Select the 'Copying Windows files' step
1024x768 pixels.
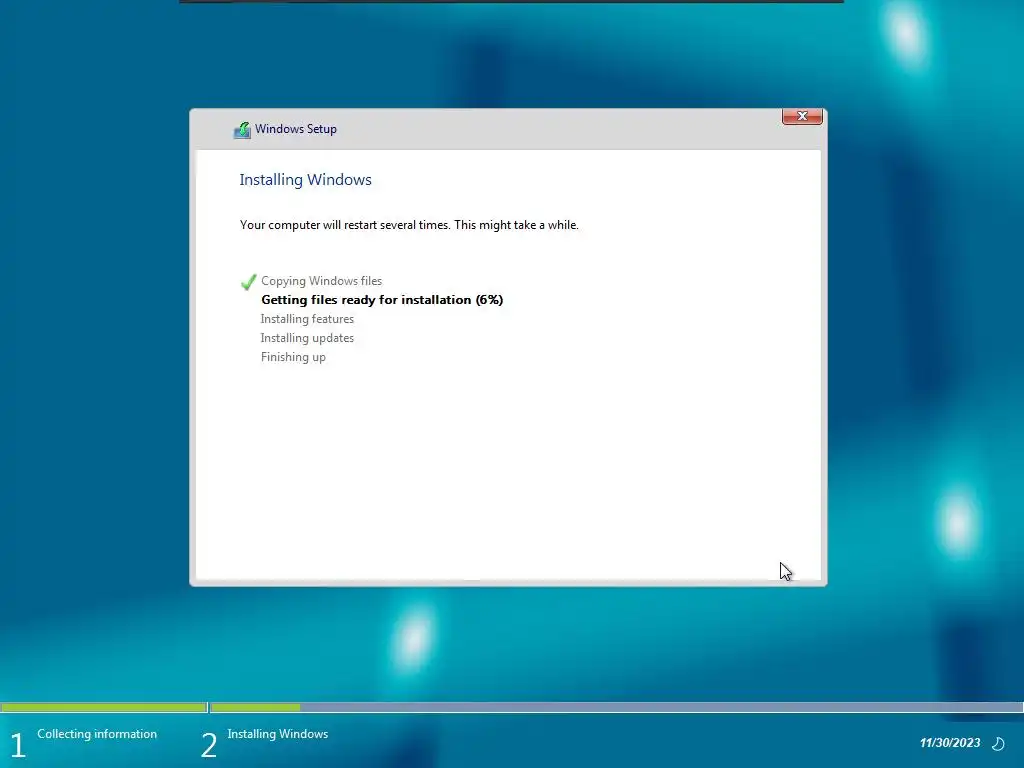pos(321,281)
